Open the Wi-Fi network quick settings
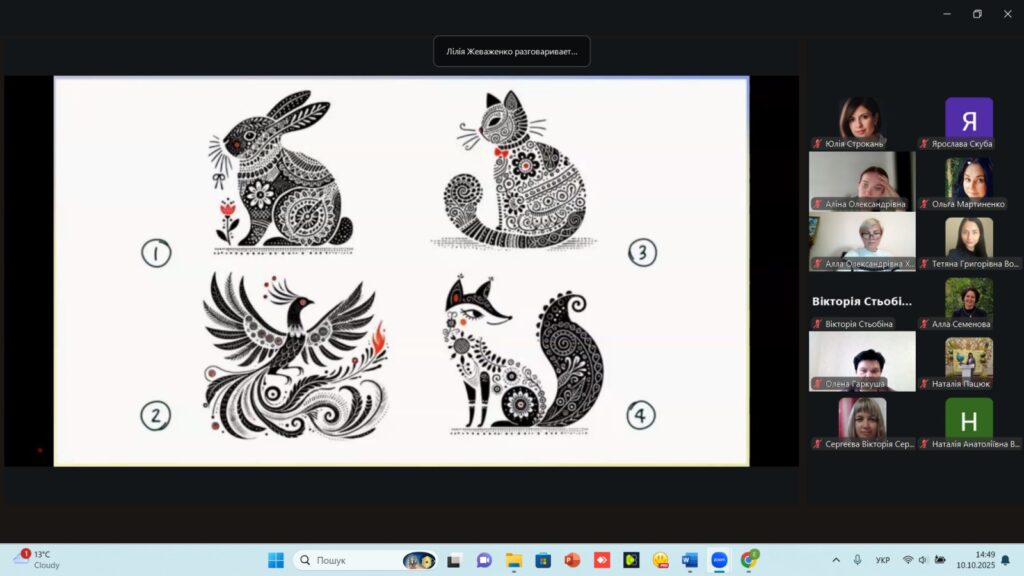Viewport: 1024px width, 576px height. click(908, 560)
